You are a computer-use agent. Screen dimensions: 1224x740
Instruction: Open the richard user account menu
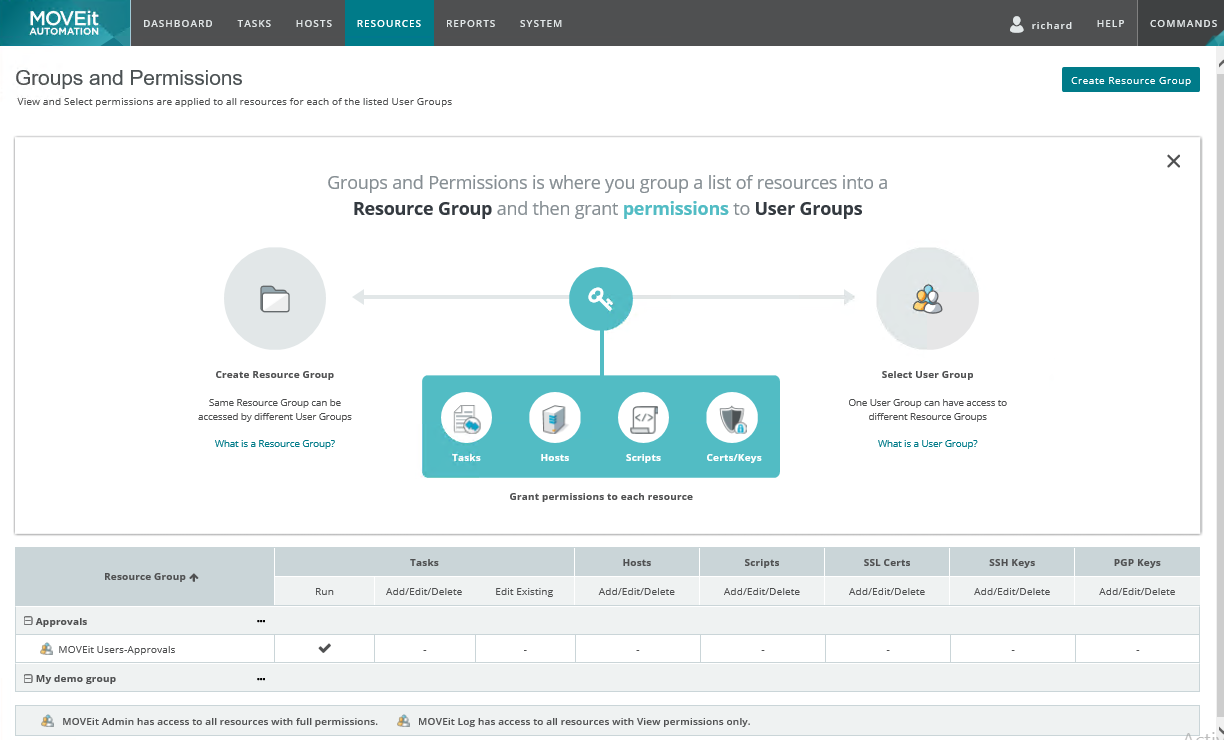[1042, 24]
